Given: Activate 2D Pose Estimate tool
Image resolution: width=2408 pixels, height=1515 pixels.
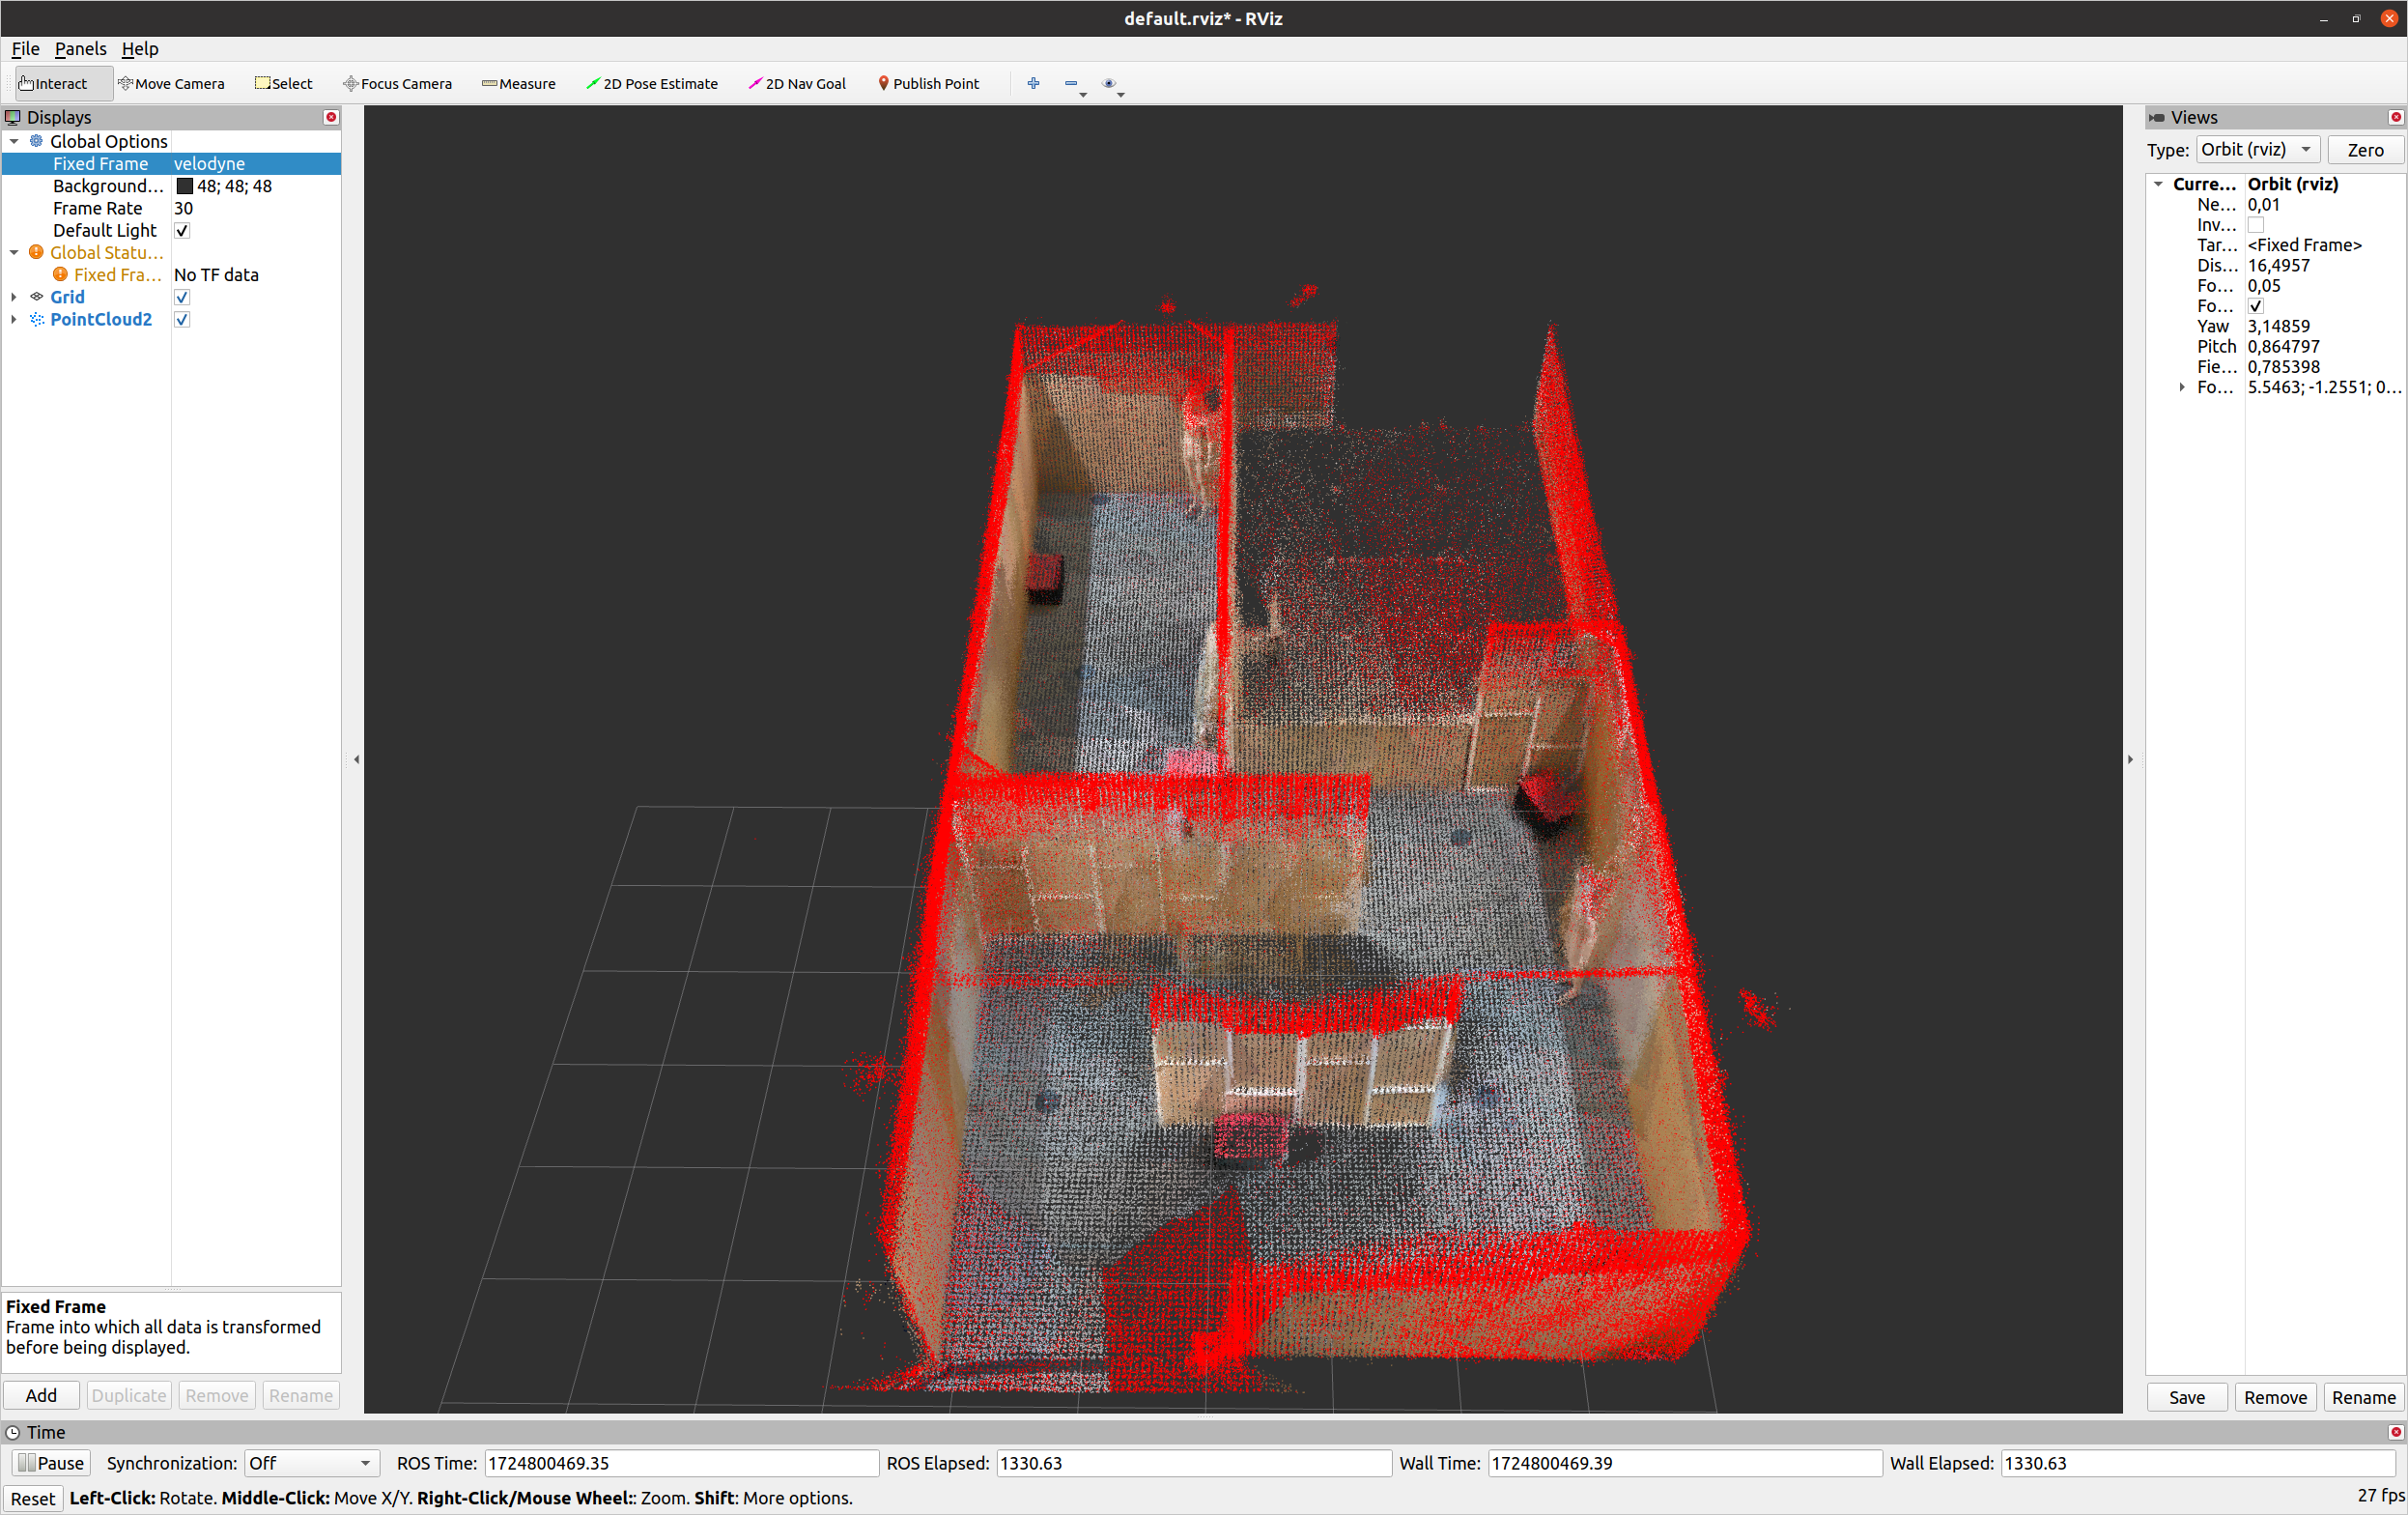Looking at the screenshot, I should [x=652, y=84].
